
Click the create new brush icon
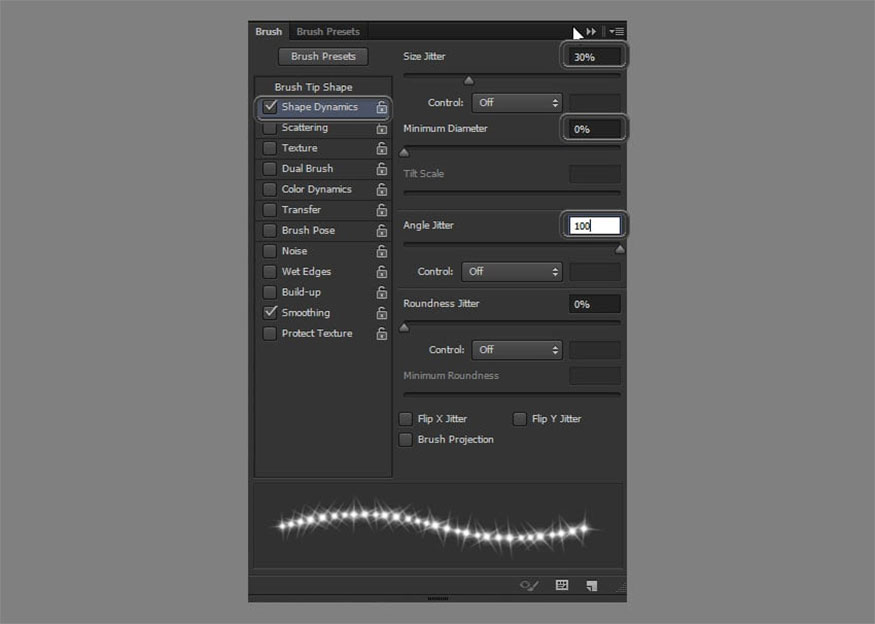click(x=591, y=585)
